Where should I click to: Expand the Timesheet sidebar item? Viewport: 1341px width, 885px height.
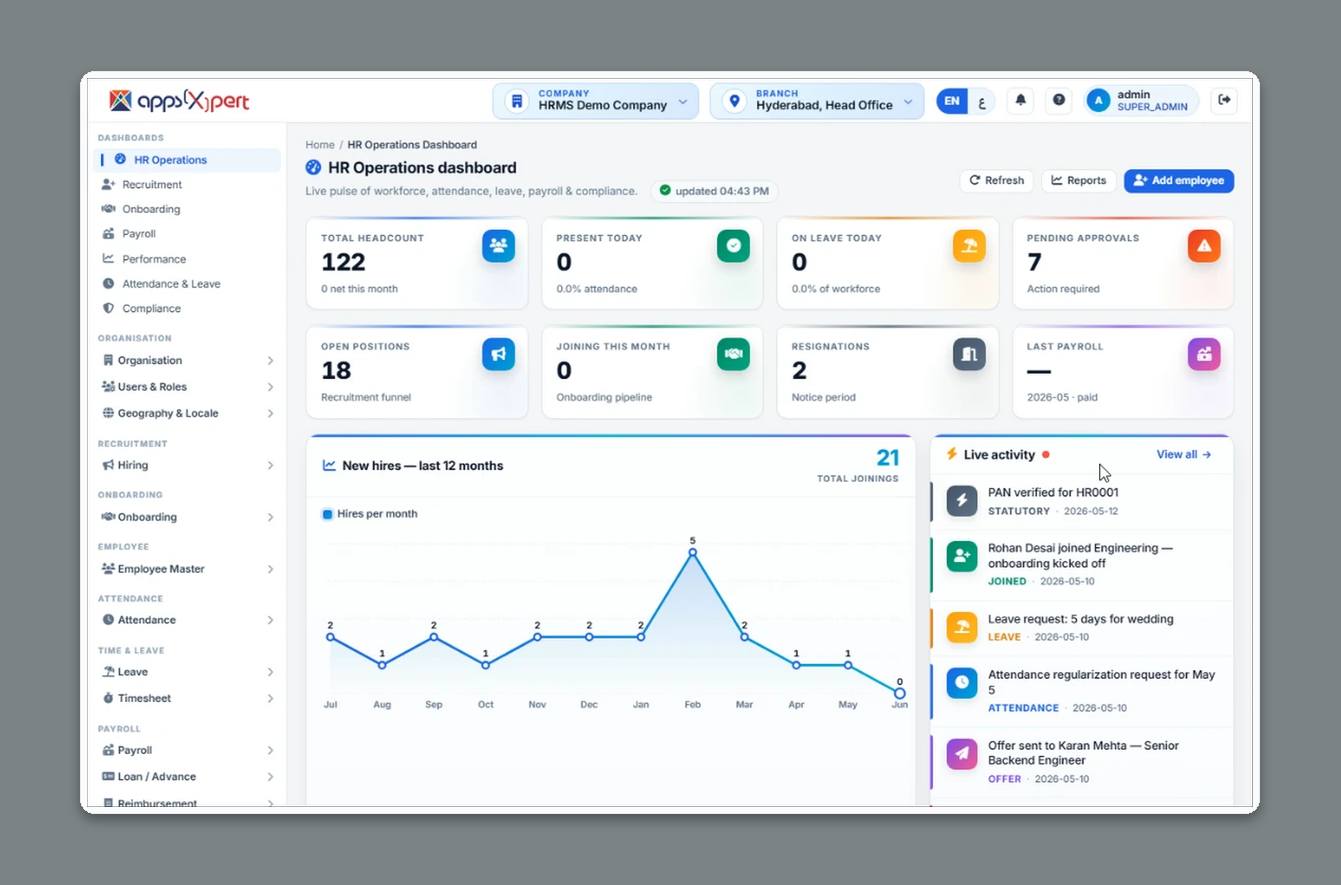188,698
